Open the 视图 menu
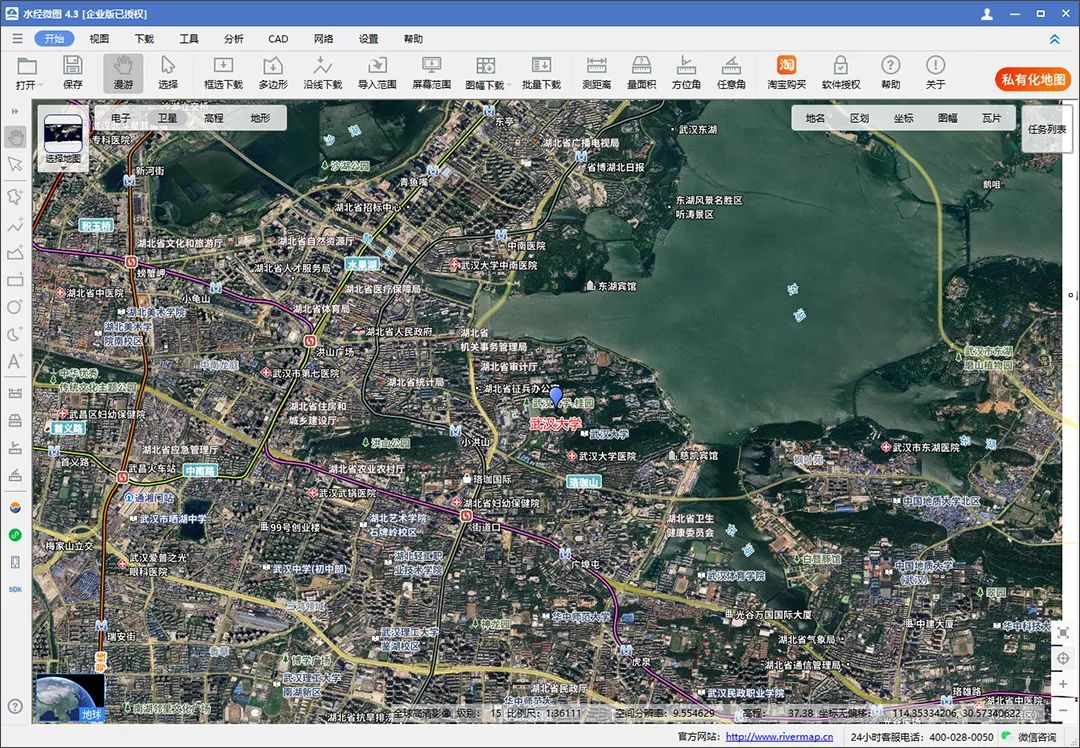 (99, 39)
